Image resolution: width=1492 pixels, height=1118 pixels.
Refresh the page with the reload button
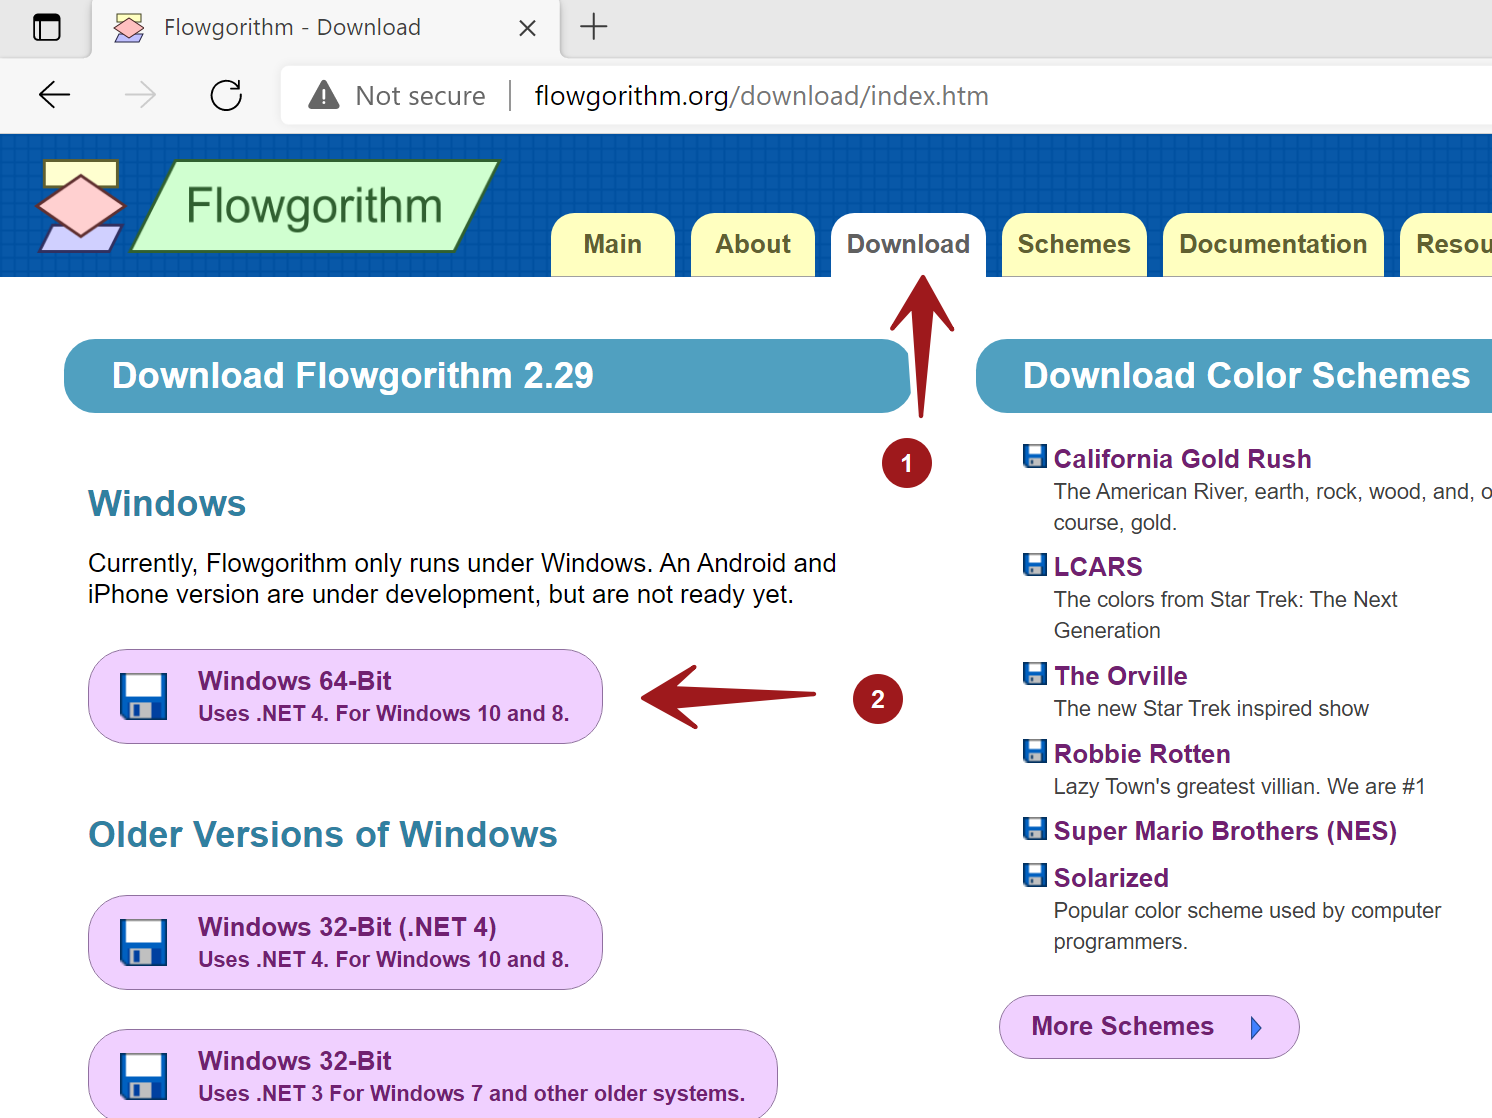tap(226, 96)
